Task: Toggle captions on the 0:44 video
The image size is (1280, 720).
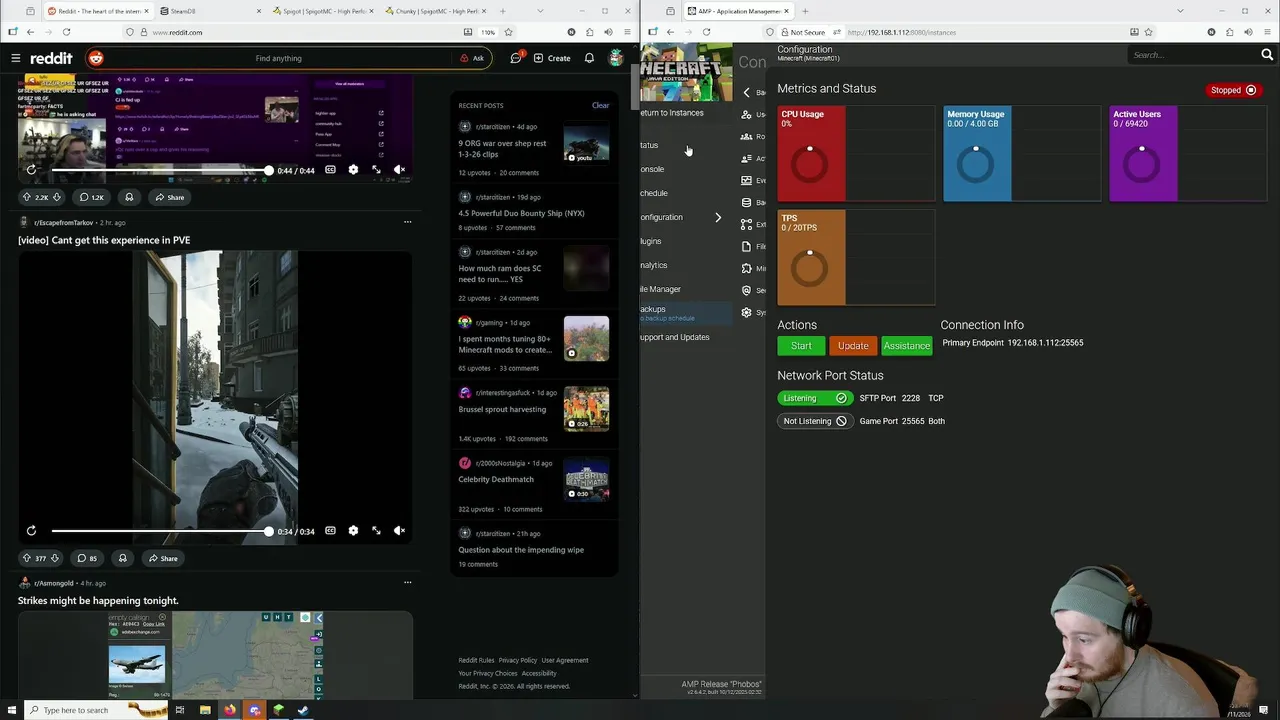Action: click(x=330, y=170)
